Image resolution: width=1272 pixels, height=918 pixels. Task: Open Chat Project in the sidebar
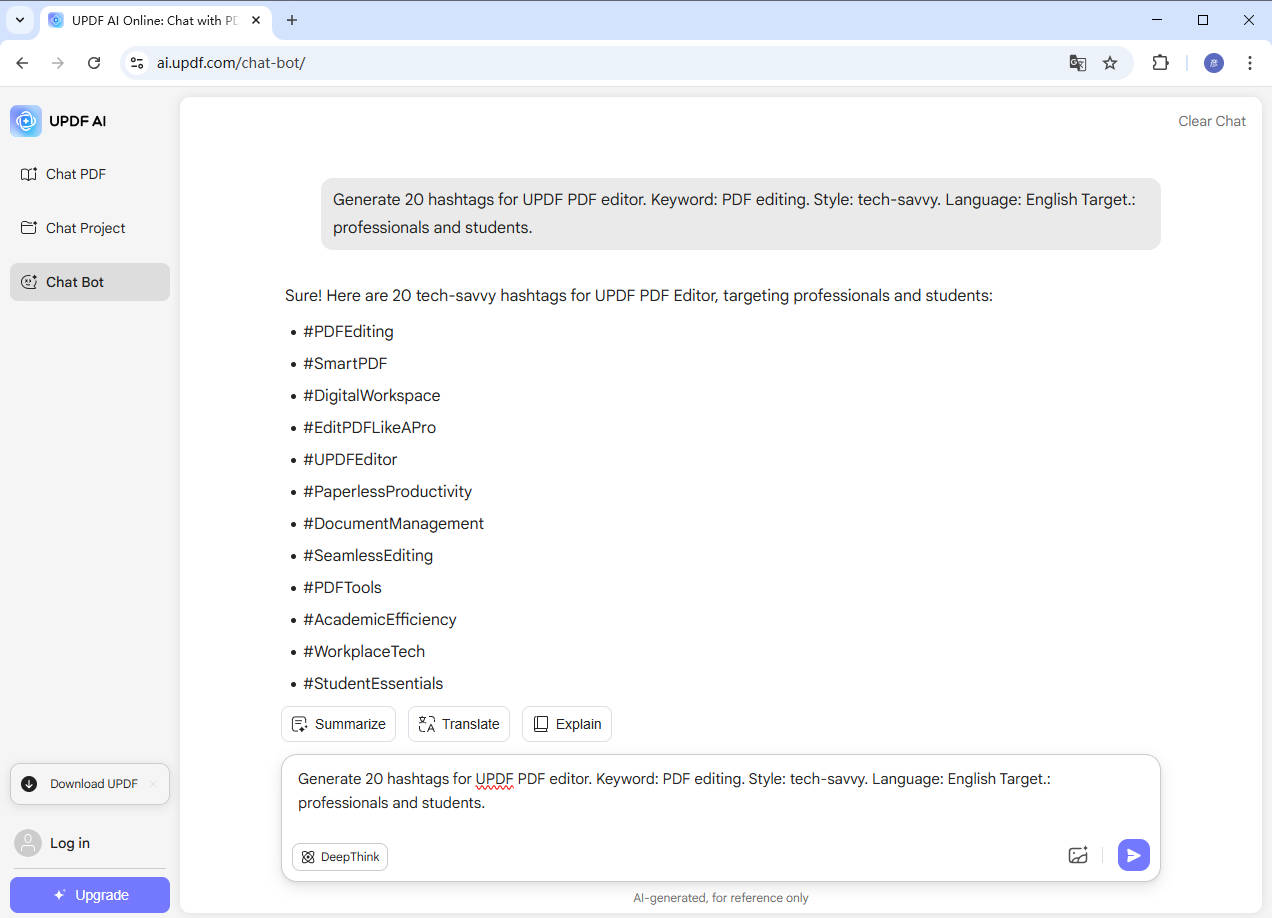pos(90,228)
